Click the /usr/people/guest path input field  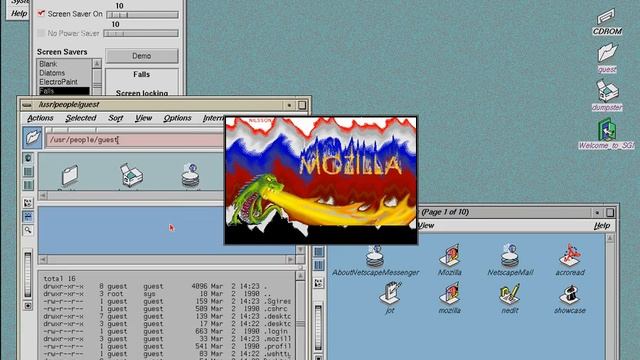point(135,140)
